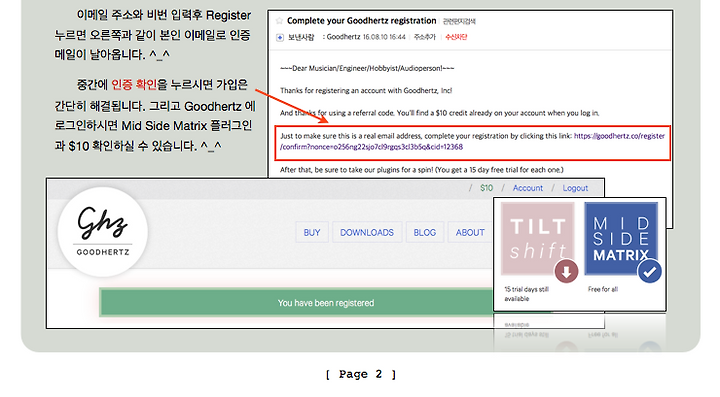Screen dimensions: 720x397
Task: Click the $10 credit link
Action: tap(486, 188)
